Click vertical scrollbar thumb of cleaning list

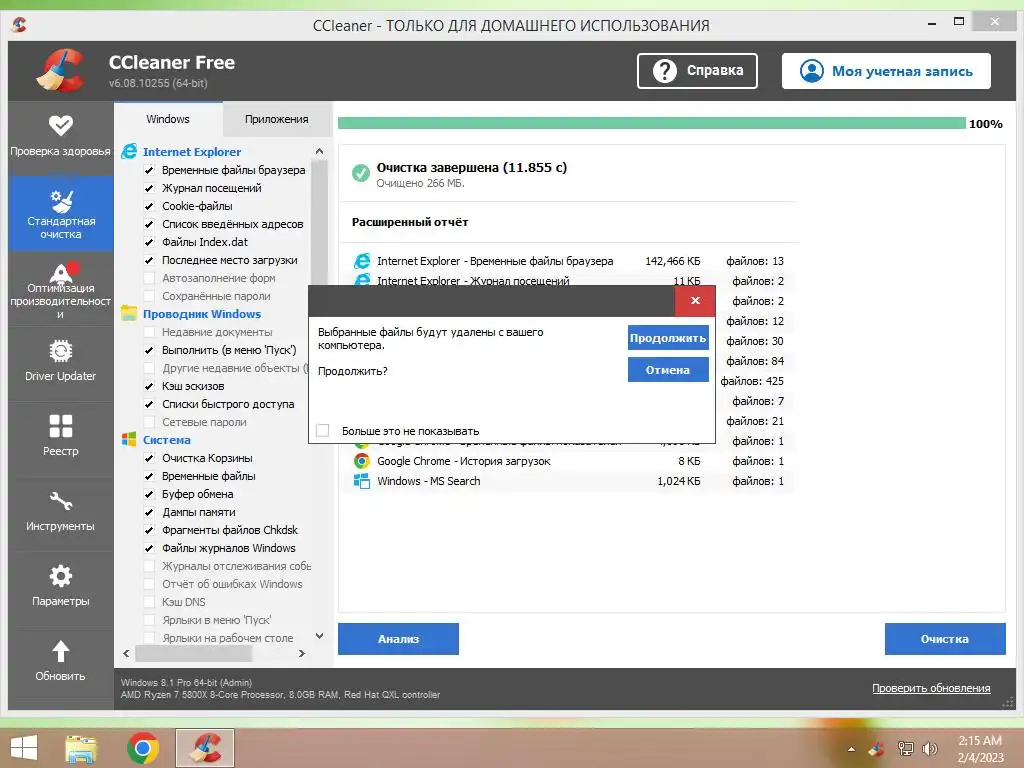[319, 223]
